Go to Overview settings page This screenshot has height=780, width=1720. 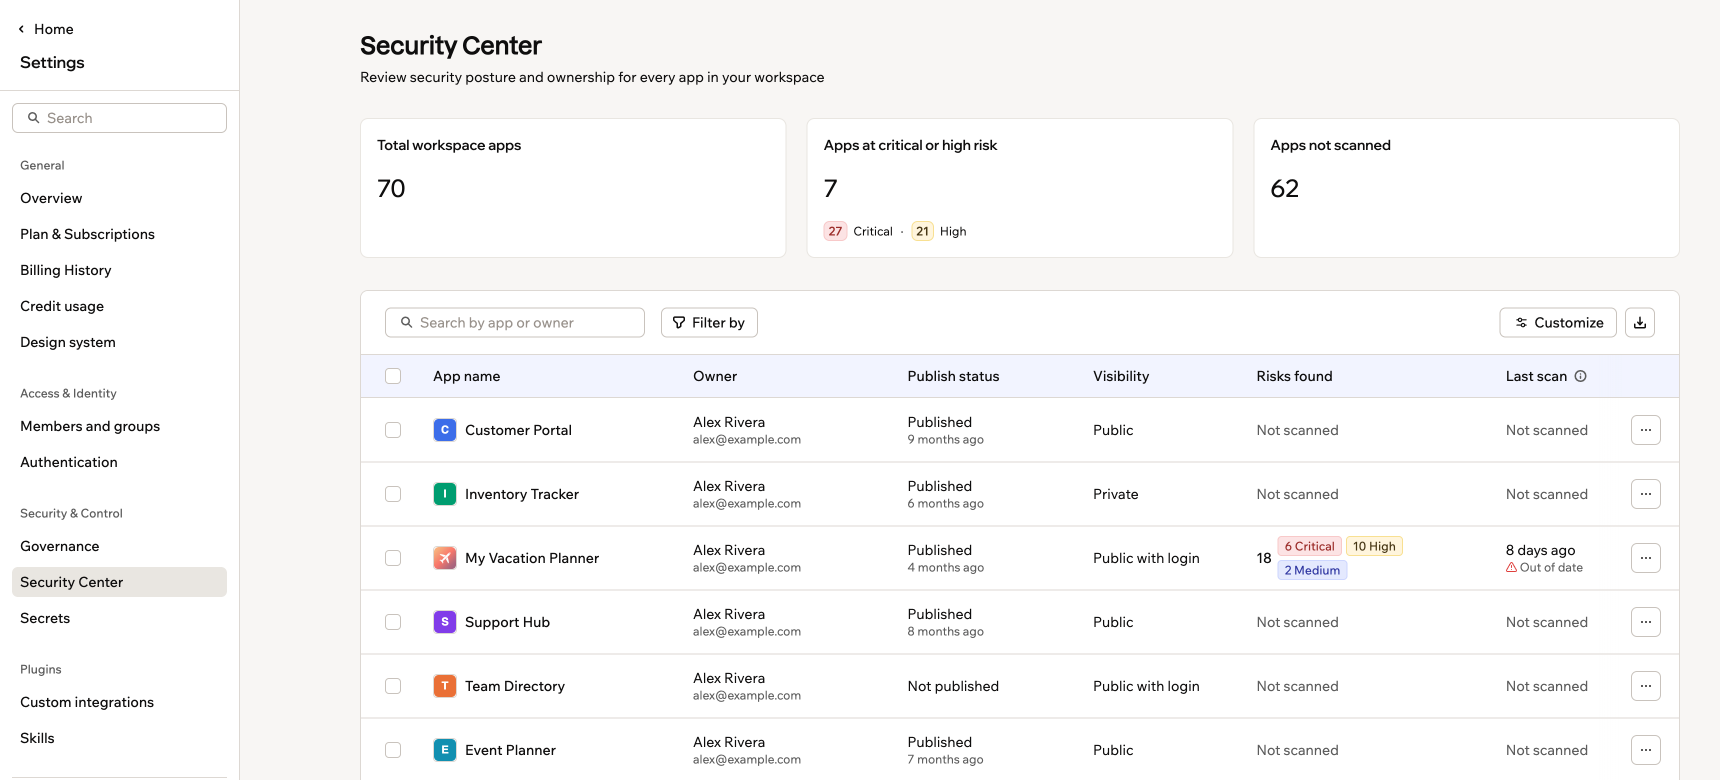click(x=119, y=198)
